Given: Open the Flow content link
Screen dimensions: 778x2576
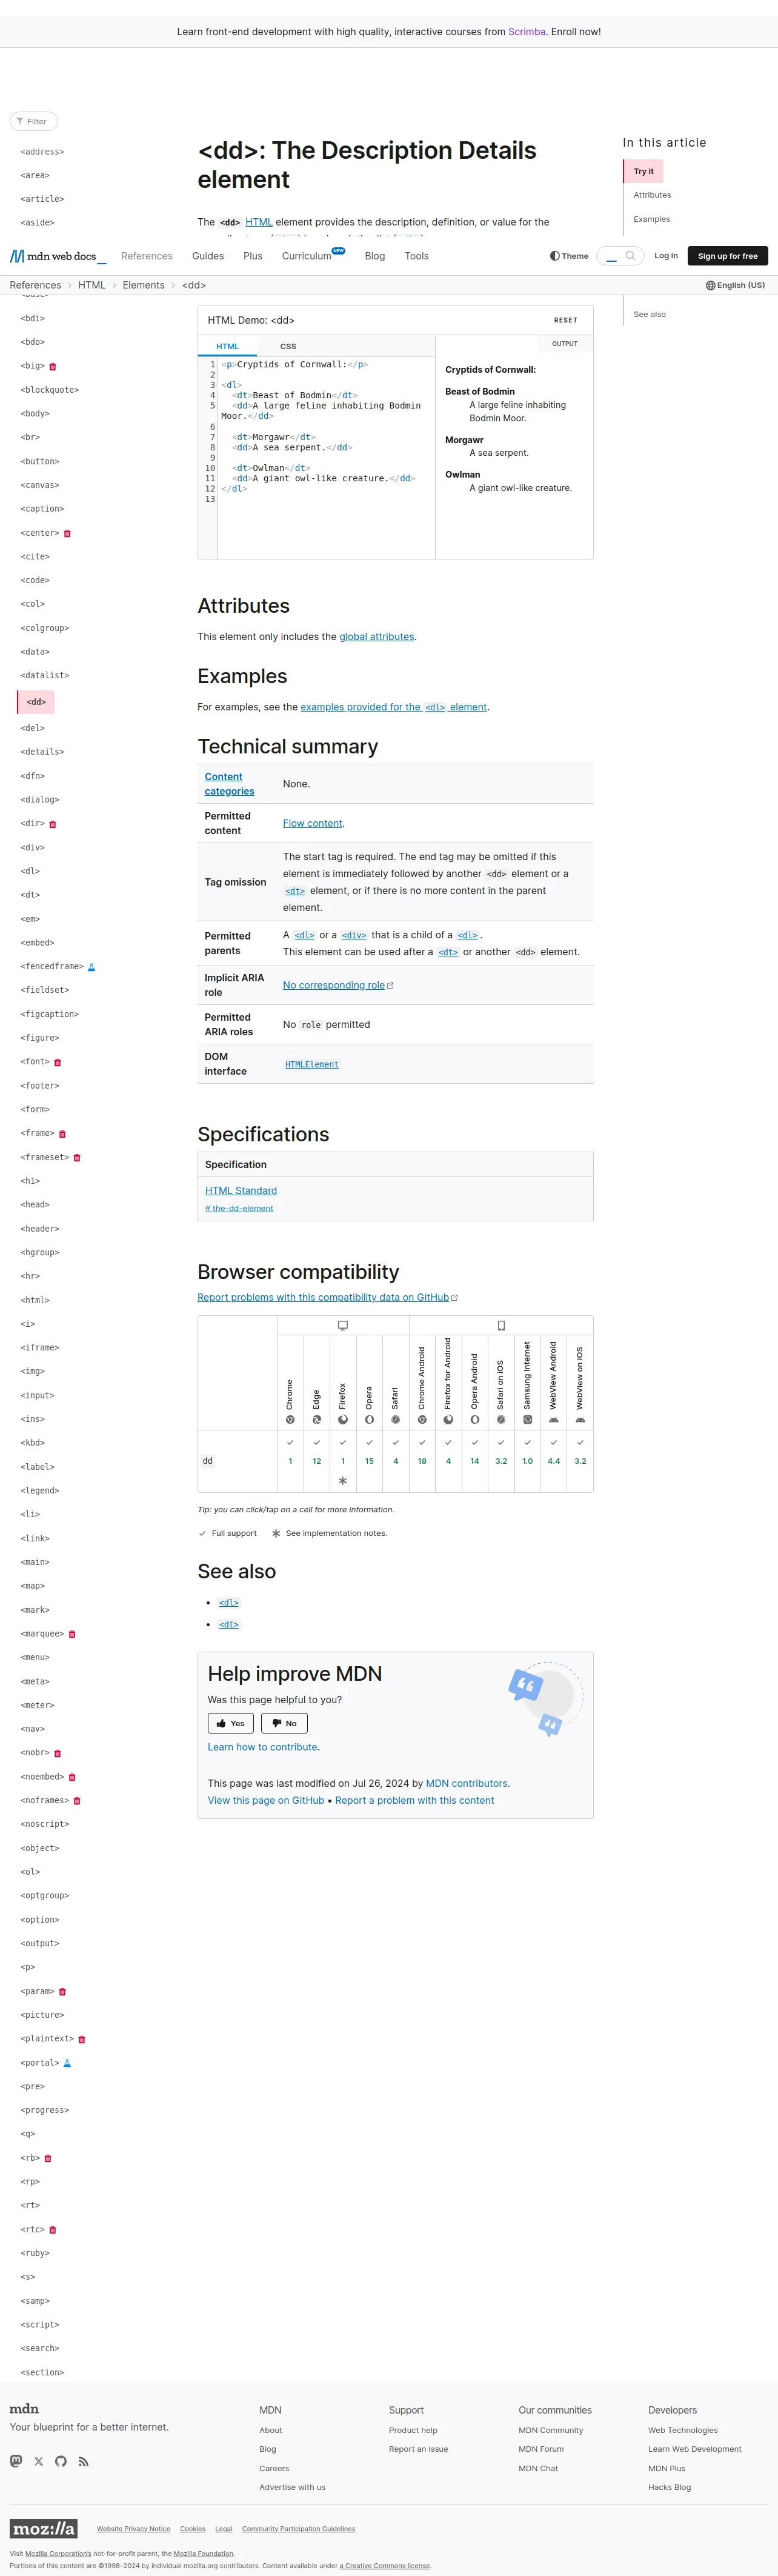Looking at the screenshot, I should 313,823.
